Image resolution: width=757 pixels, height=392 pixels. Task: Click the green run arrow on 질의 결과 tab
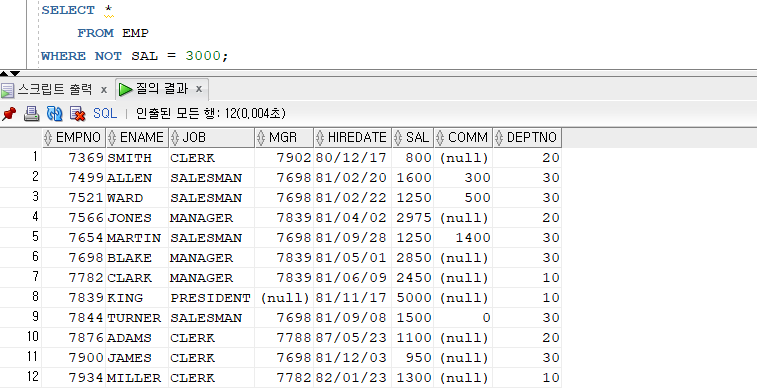[126, 89]
